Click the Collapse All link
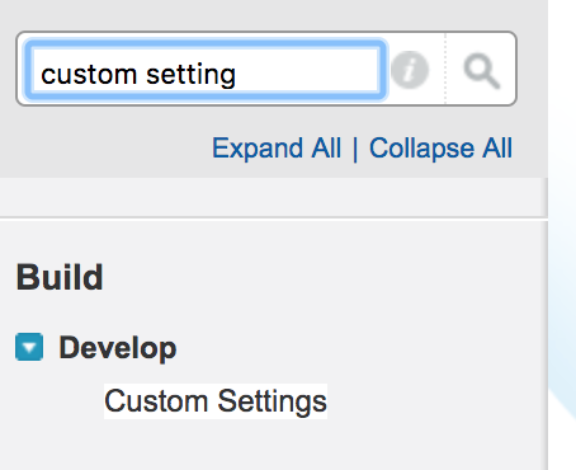Viewport: 578px width, 474px height. tap(441, 148)
